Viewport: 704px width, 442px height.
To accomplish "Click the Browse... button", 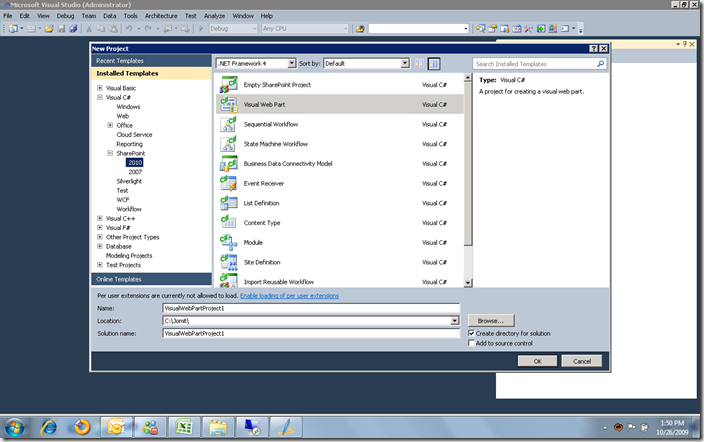I will [x=491, y=321].
